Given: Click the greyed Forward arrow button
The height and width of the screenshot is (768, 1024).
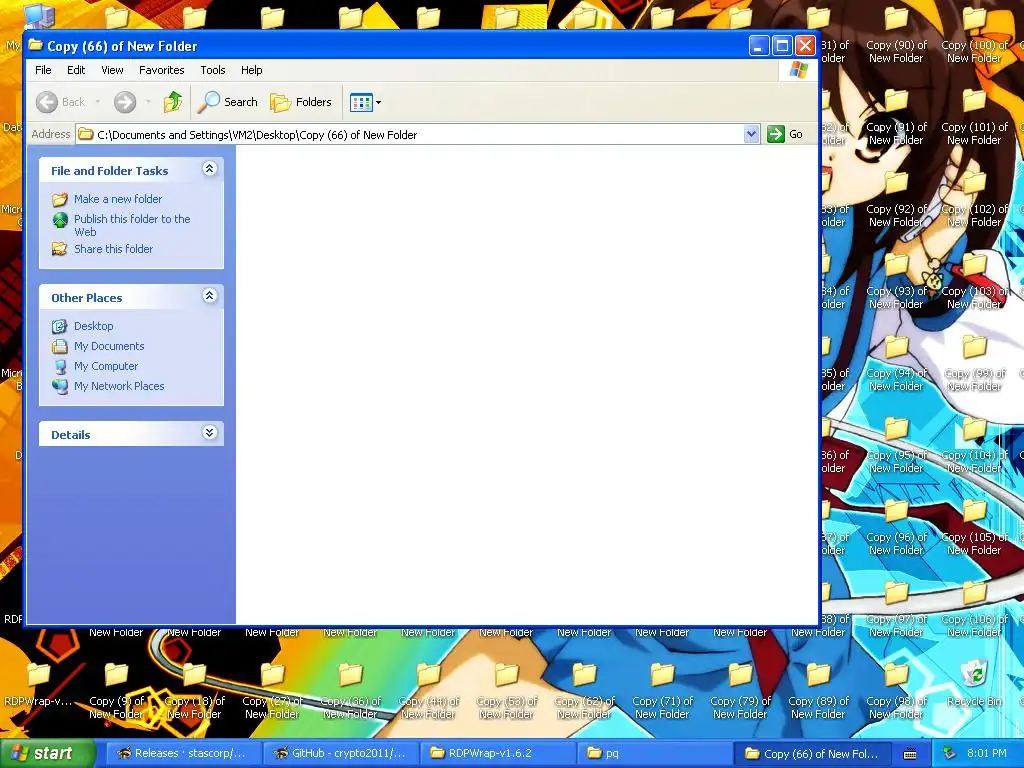Looking at the screenshot, I should 125,102.
